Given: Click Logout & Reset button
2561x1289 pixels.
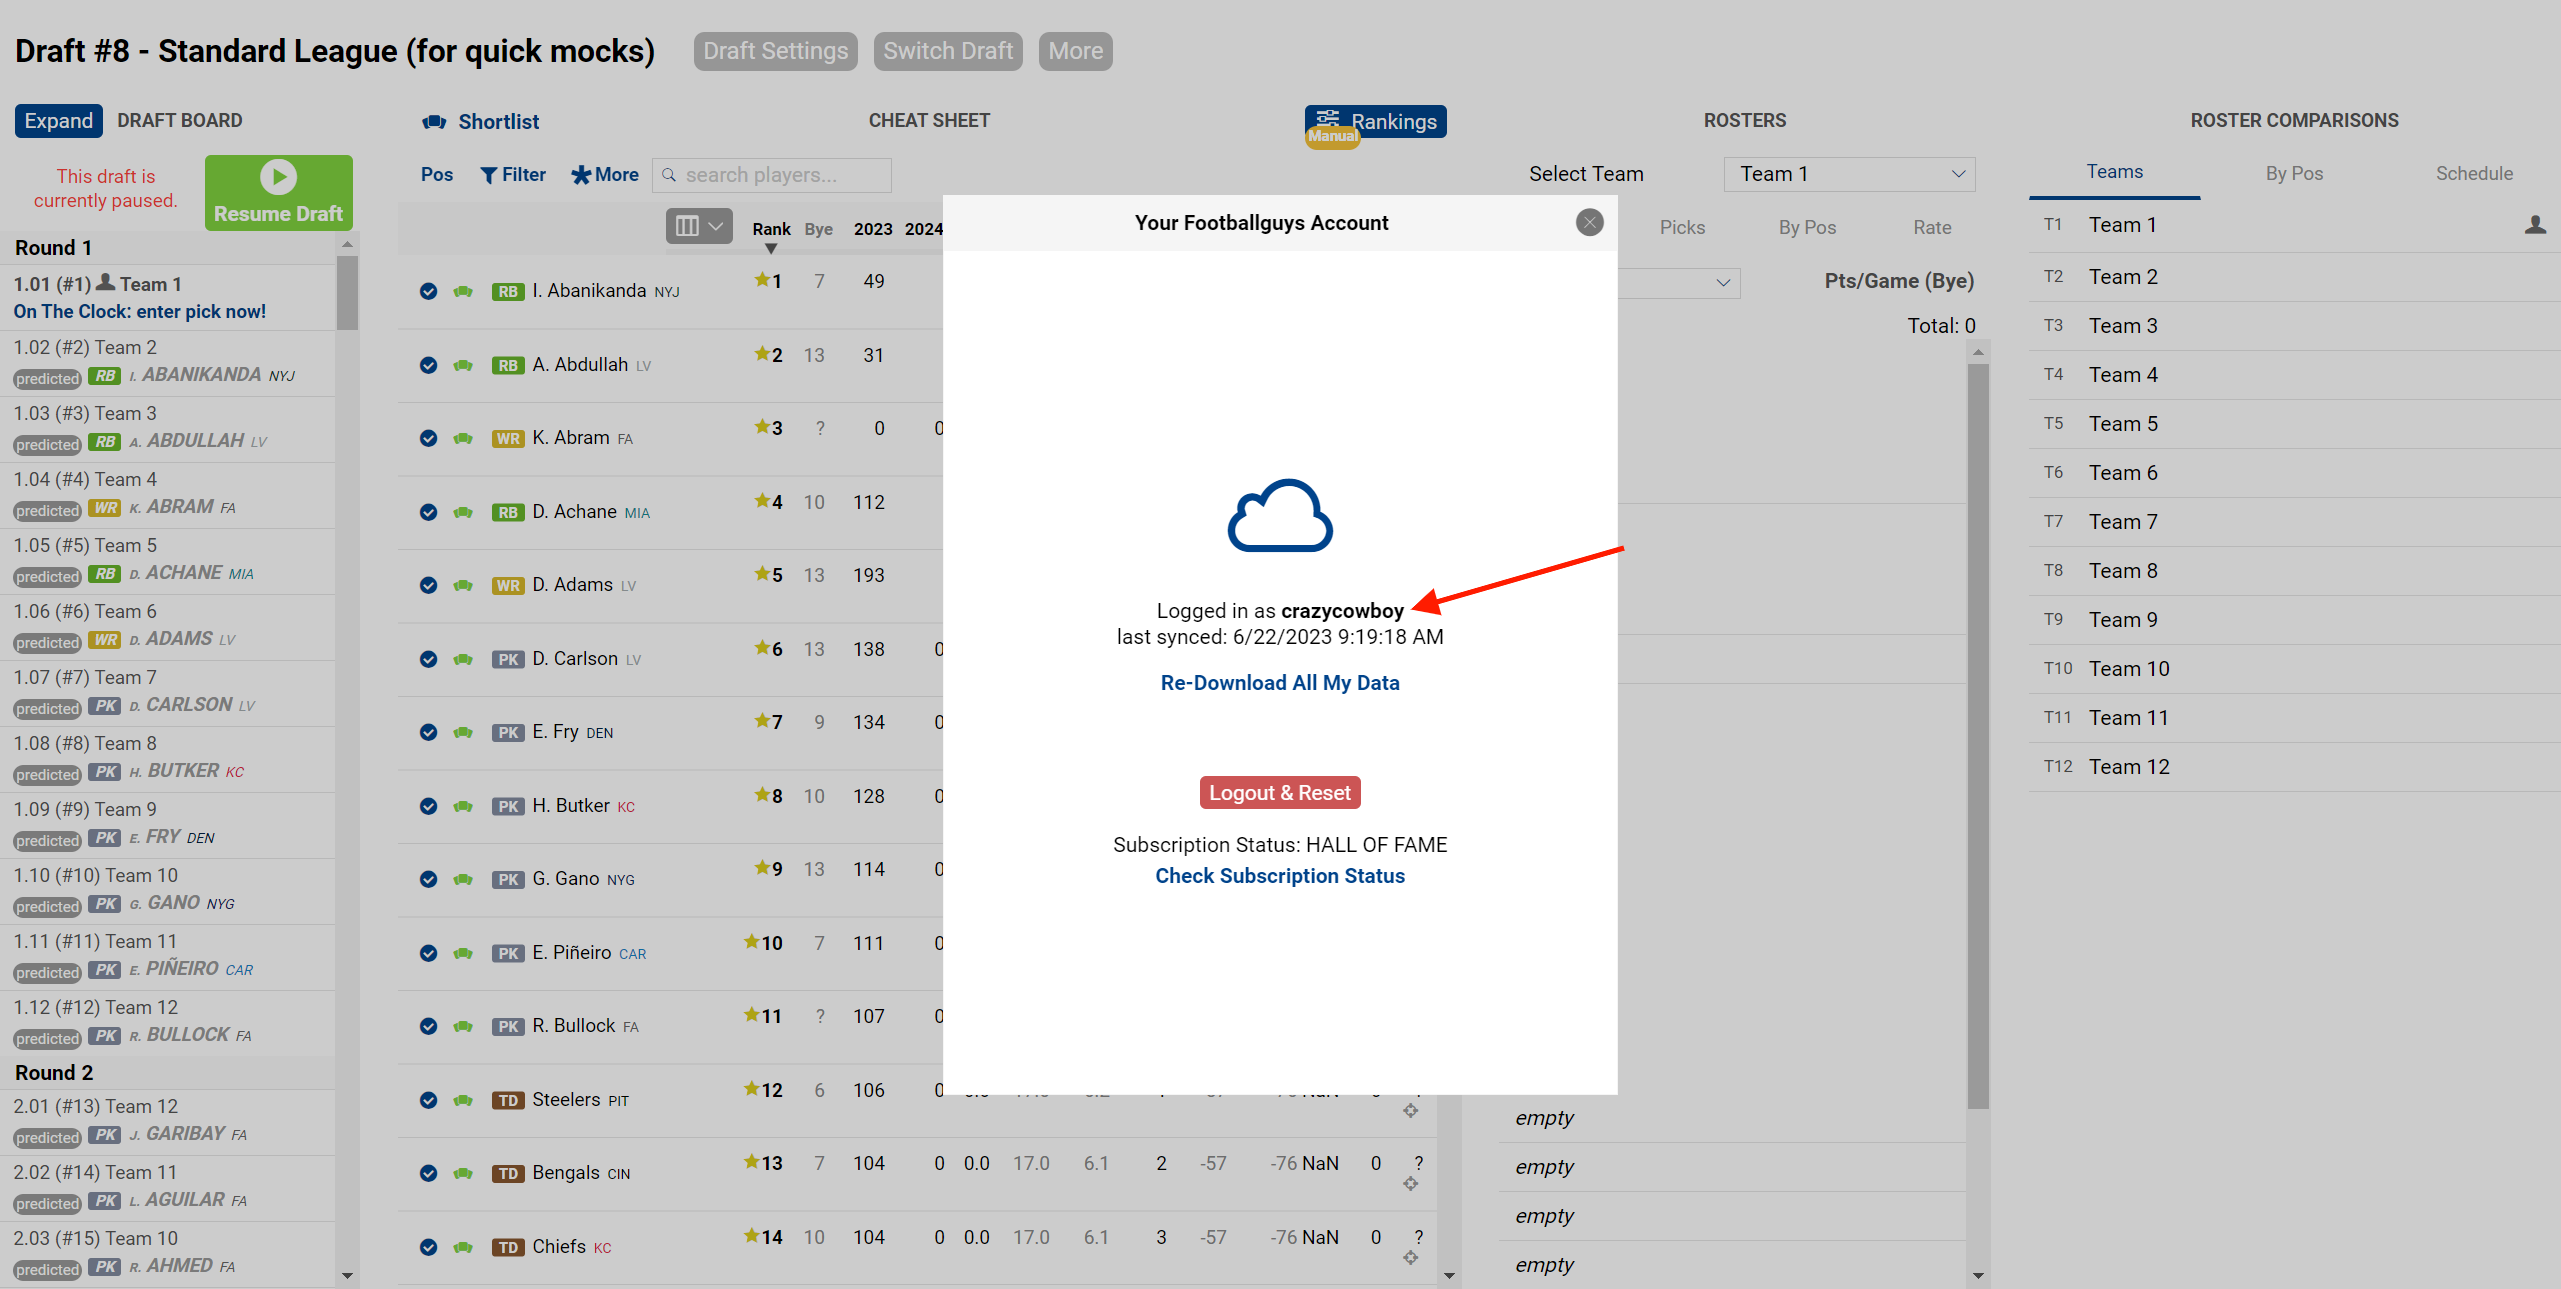Looking at the screenshot, I should [x=1280, y=793].
